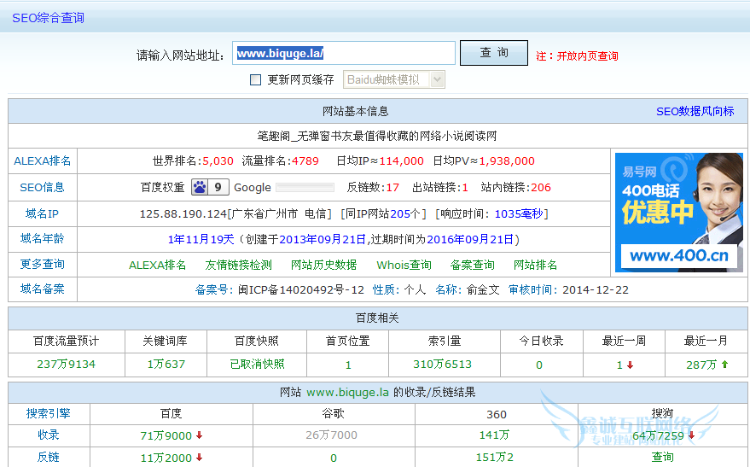Click 360 indexed count 141万
The image size is (750, 467).
494,435
